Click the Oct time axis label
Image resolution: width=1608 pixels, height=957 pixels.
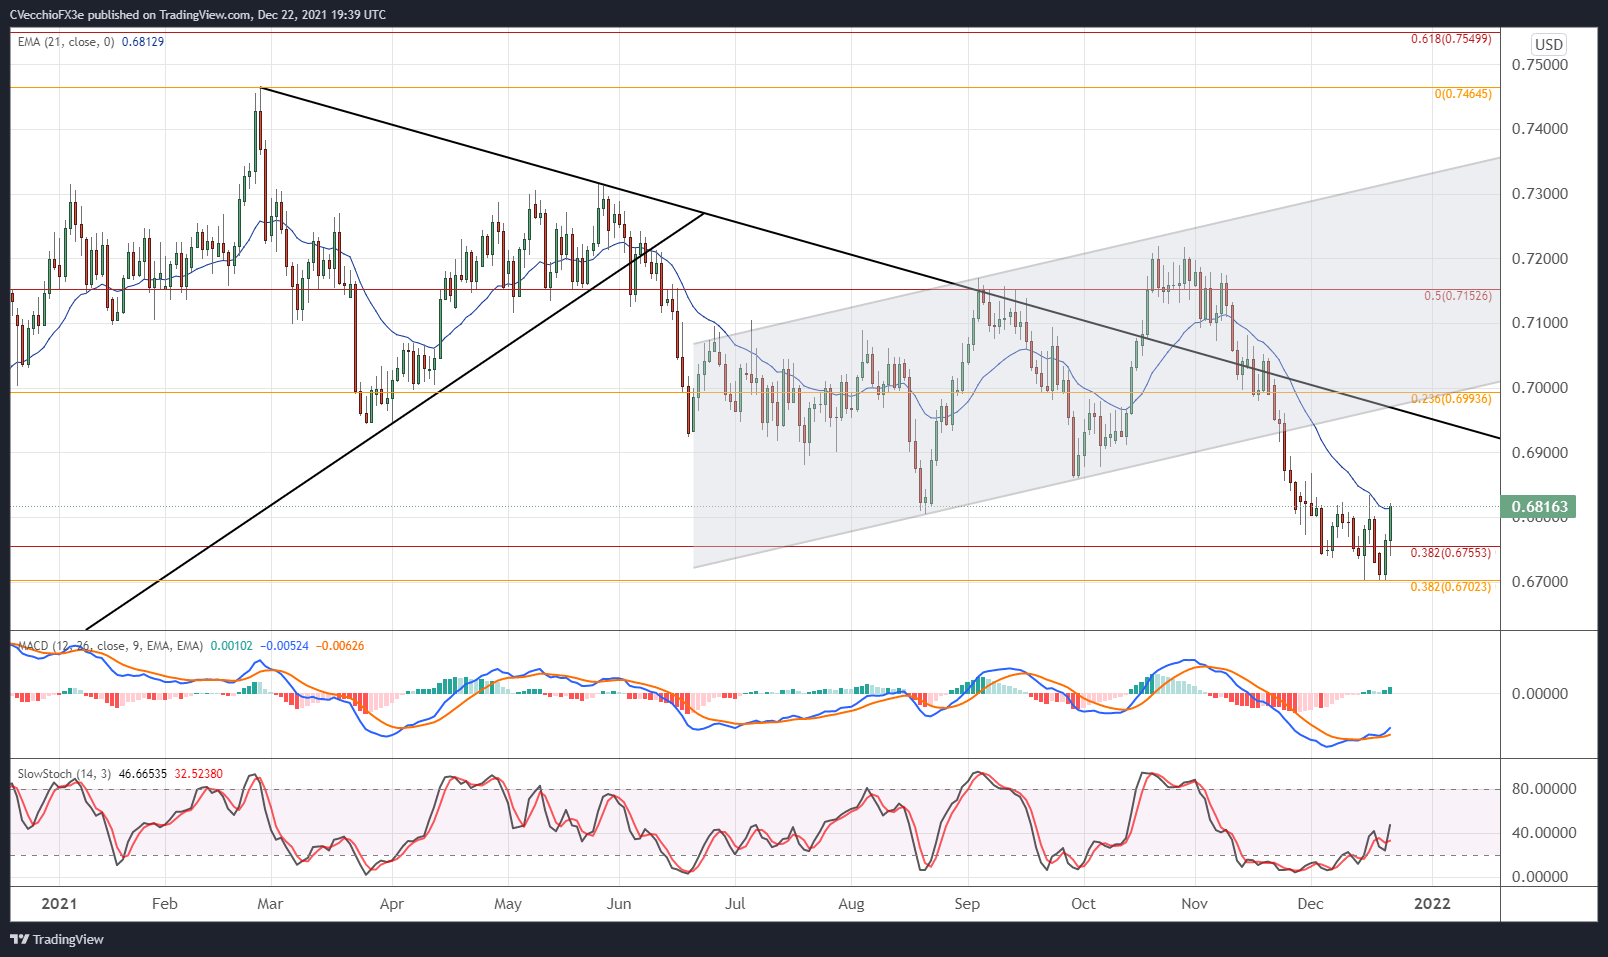click(1083, 904)
